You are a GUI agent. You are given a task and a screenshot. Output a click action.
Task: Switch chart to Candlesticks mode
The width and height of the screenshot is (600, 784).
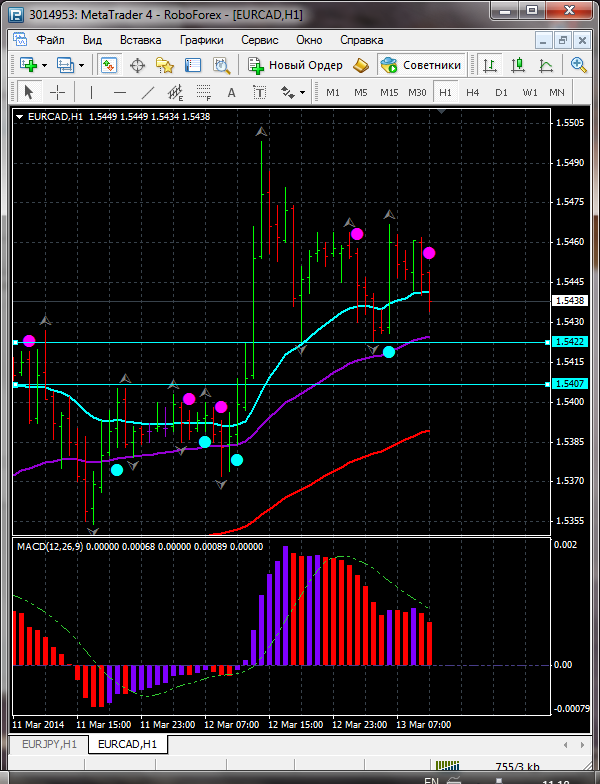tap(518, 65)
